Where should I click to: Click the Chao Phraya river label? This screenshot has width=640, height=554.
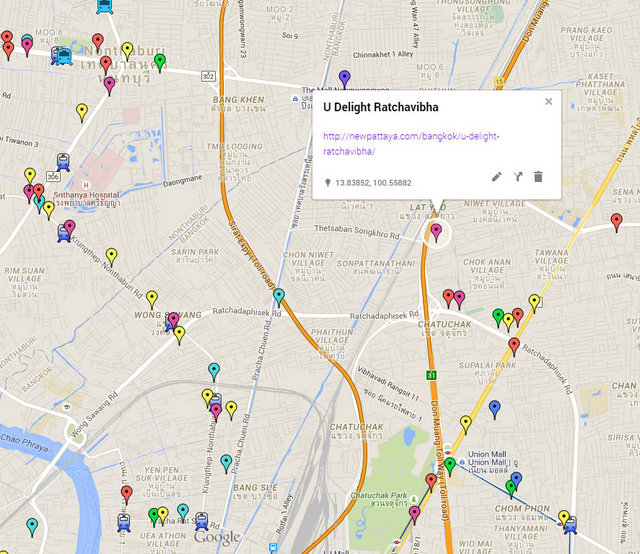coord(24,443)
